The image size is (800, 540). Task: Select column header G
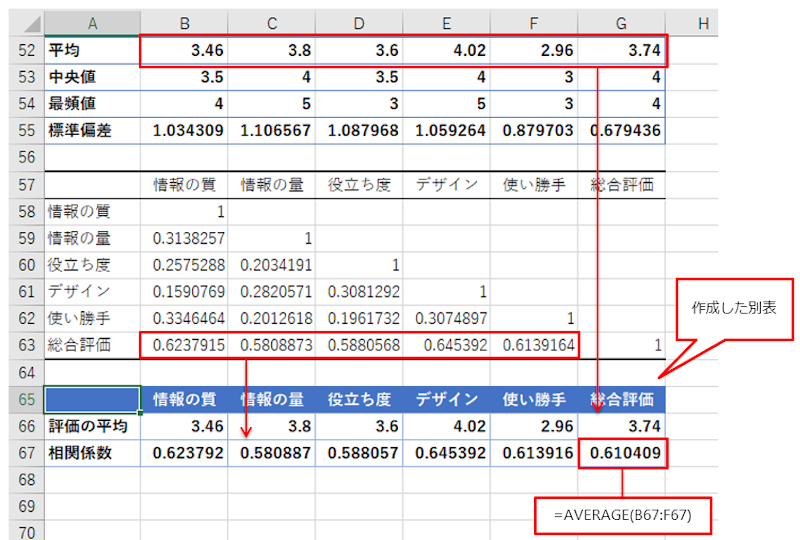621,22
